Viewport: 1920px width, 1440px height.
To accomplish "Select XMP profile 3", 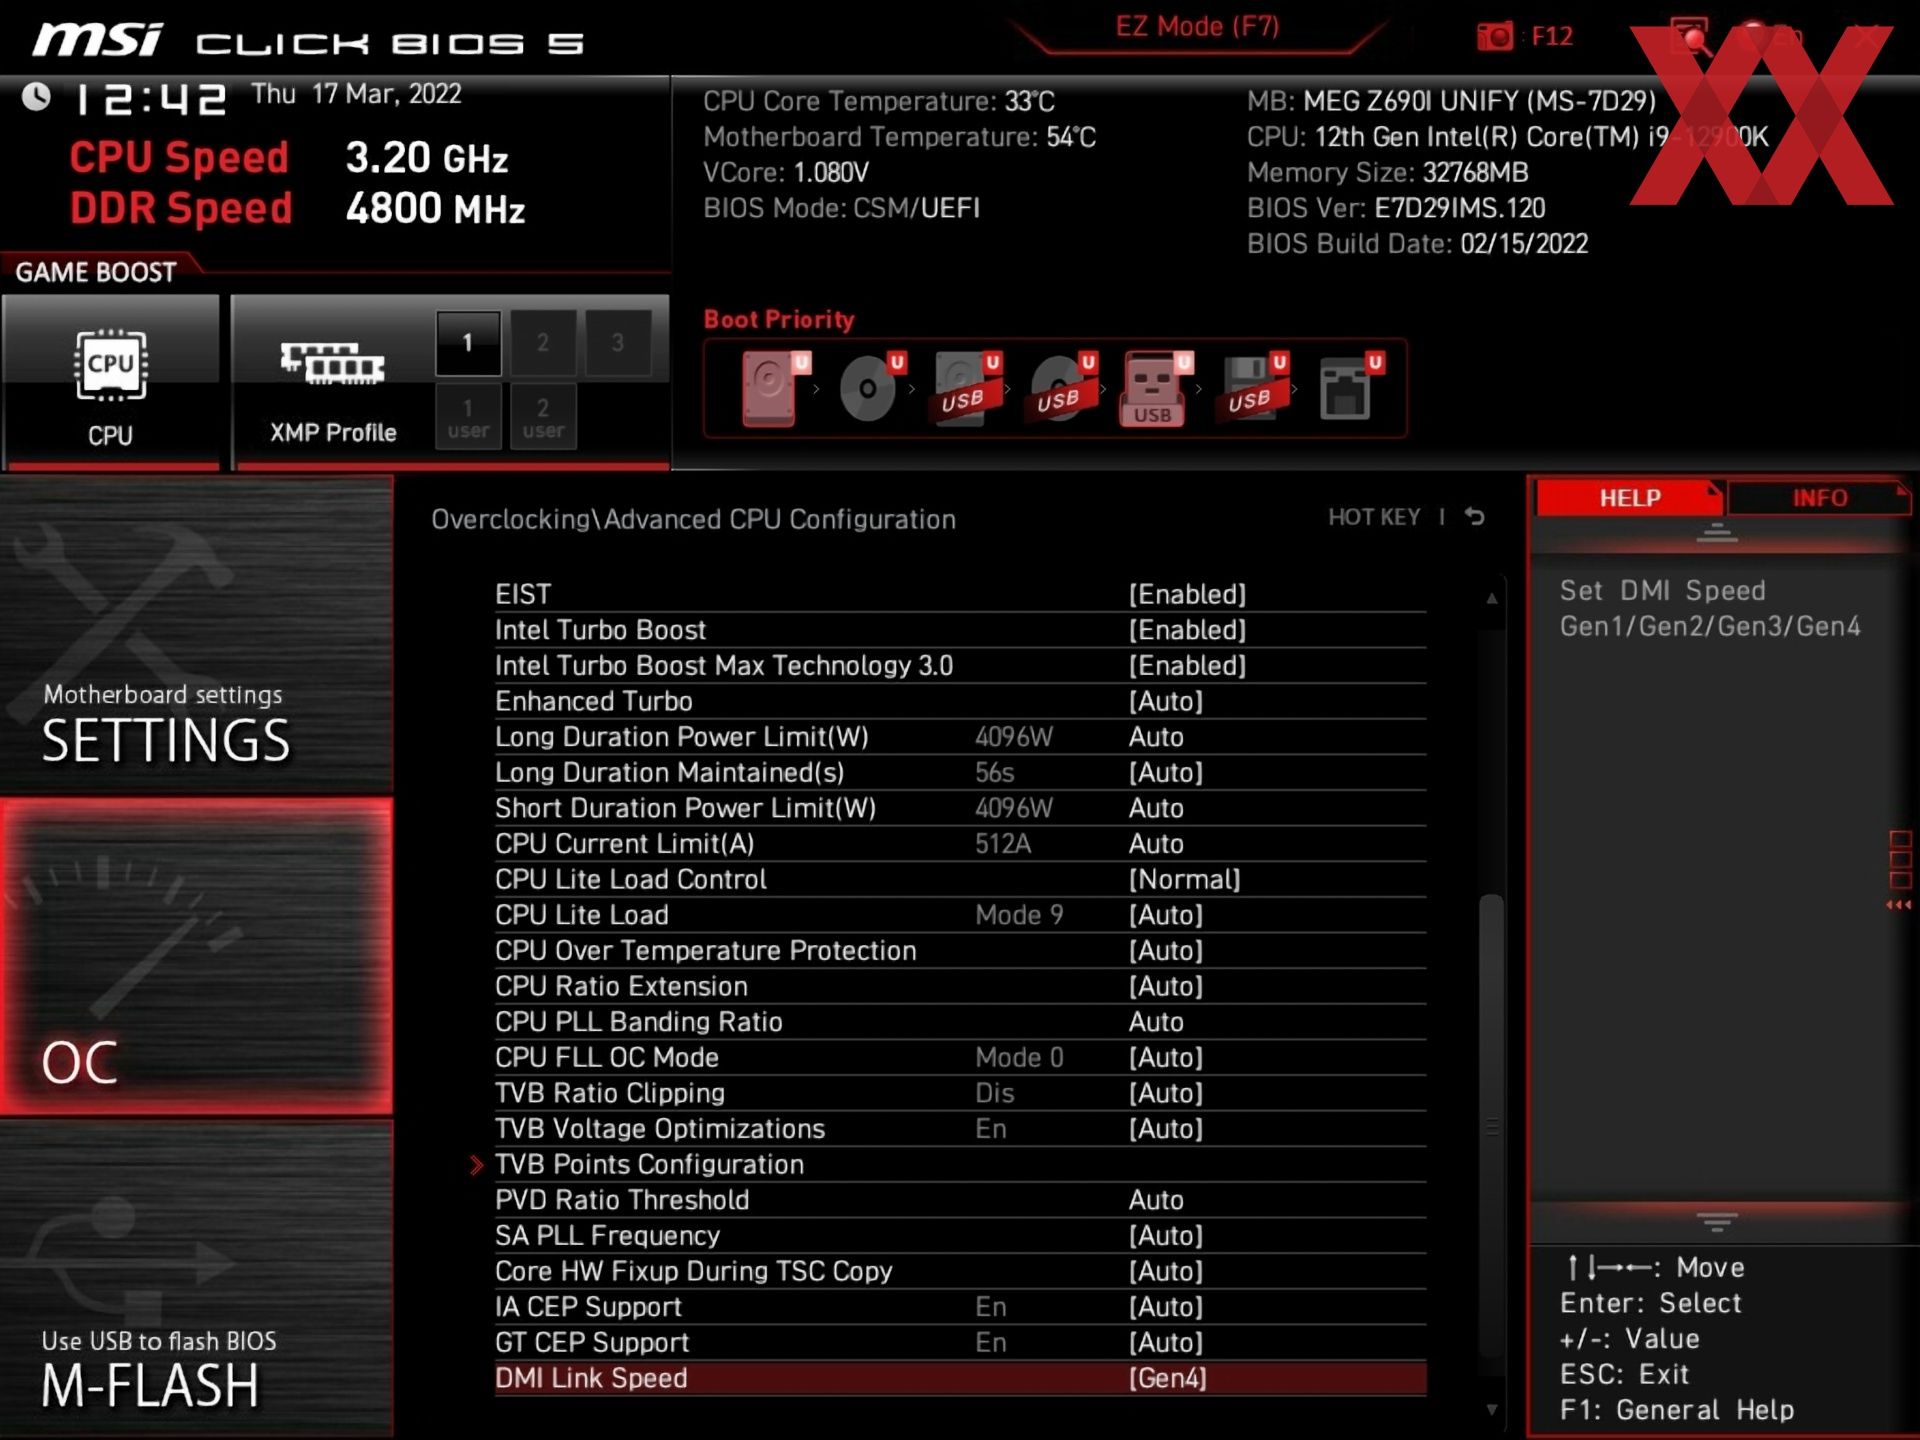I will click(617, 343).
